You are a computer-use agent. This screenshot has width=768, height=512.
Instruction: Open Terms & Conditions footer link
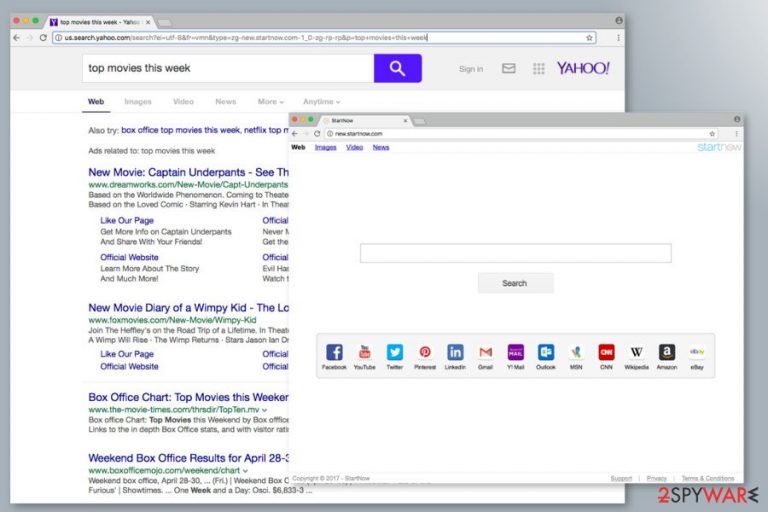(708, 478)
